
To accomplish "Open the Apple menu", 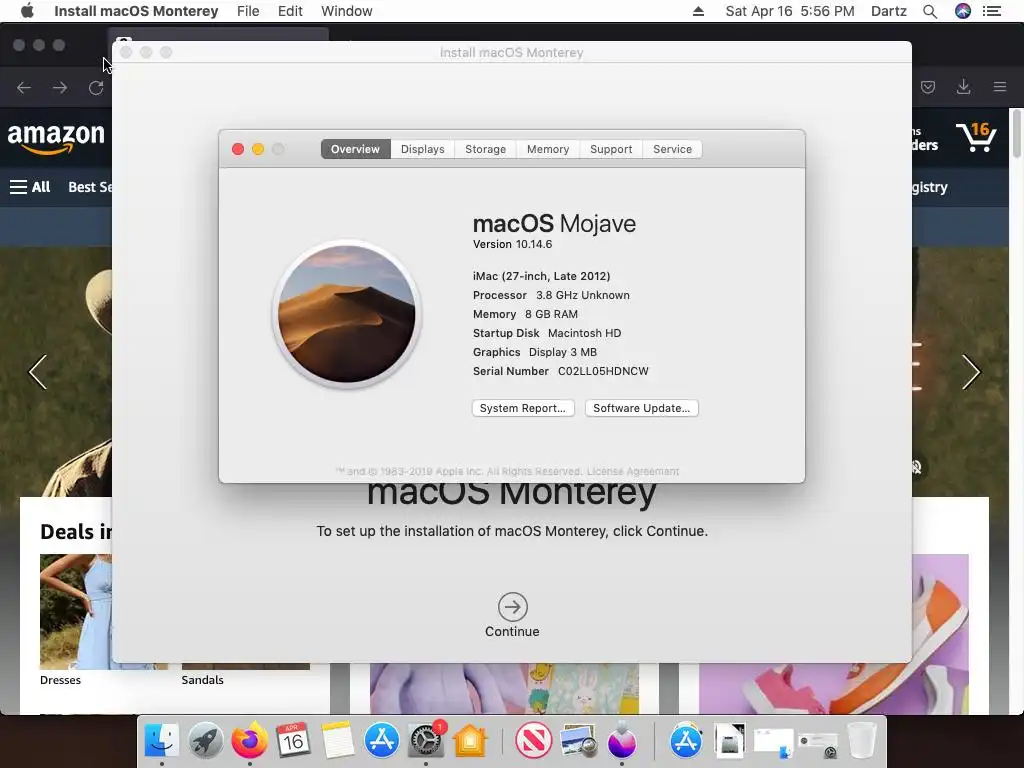I will [27, 11].
